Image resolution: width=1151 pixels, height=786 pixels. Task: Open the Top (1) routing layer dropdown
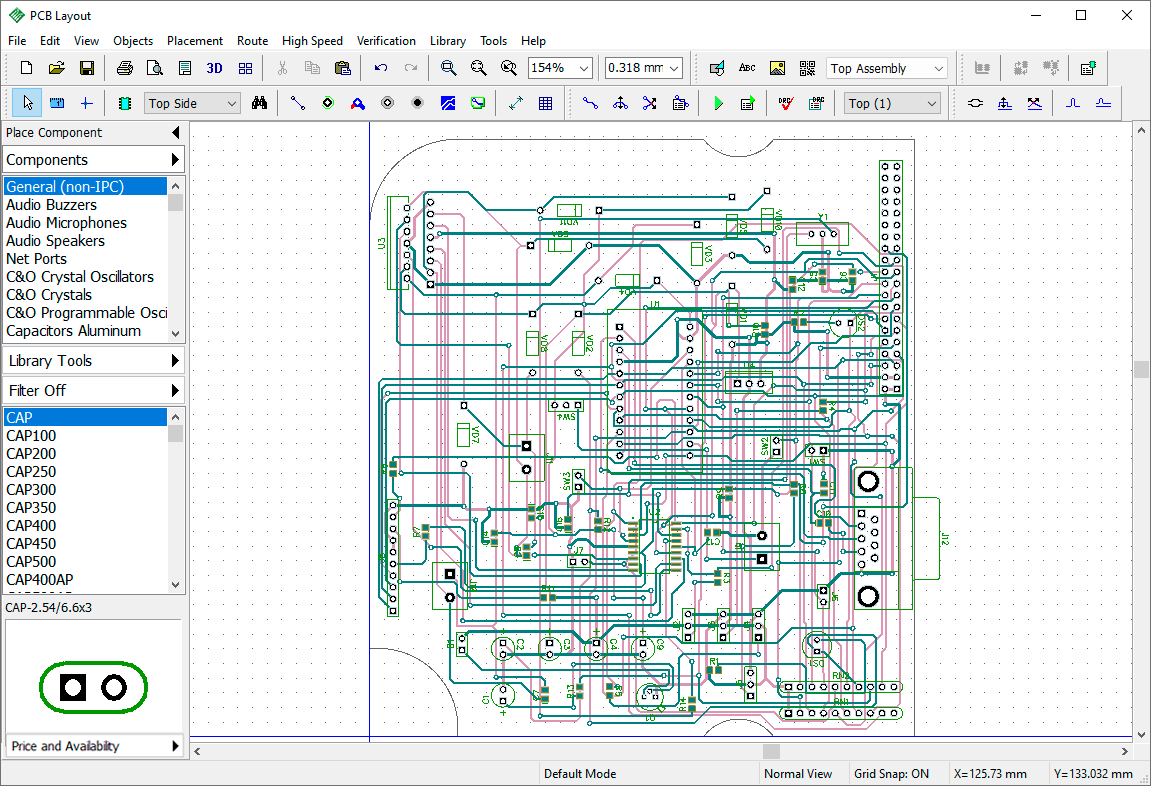(892, 103)
